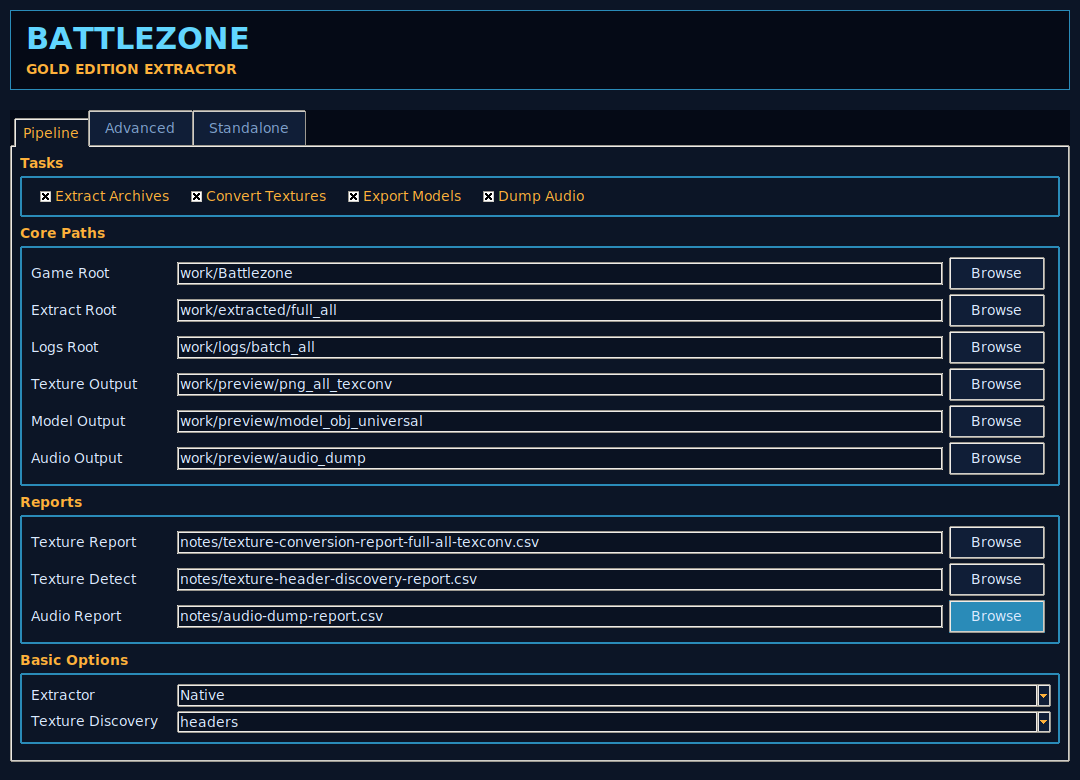
Task: Browse for the Game Root folder
Action: (x=996, y=274)
